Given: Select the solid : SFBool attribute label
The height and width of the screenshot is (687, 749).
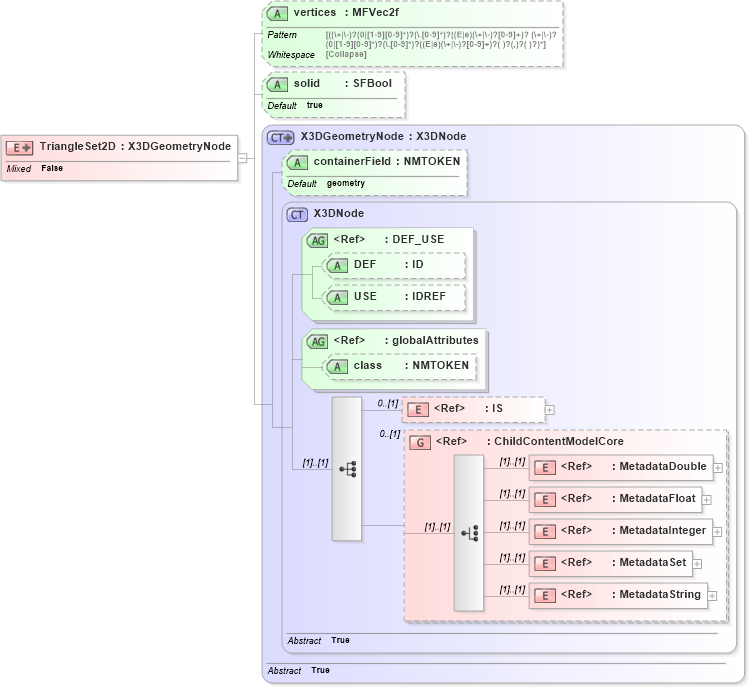Looking at the screenshot, I should 342,83.
